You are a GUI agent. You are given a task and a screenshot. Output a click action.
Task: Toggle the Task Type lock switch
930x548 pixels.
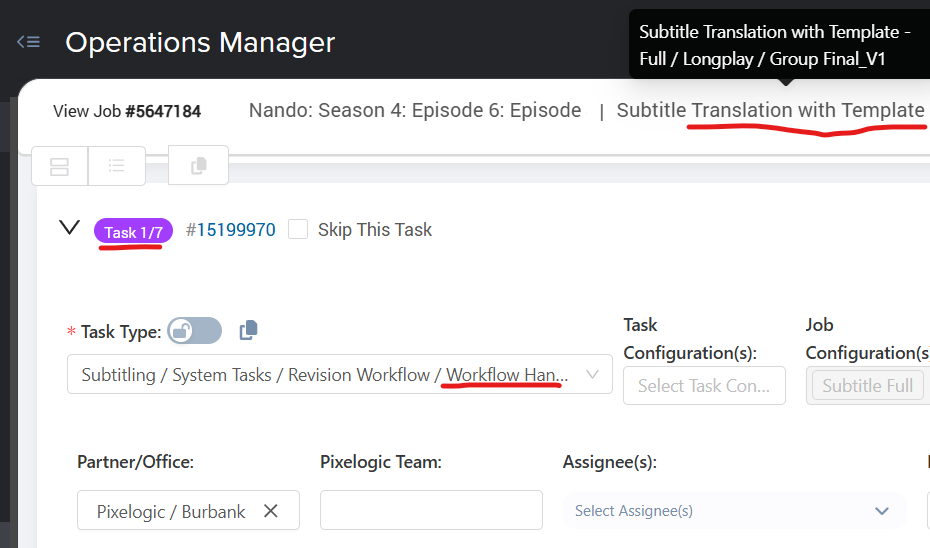coord(195,331)
